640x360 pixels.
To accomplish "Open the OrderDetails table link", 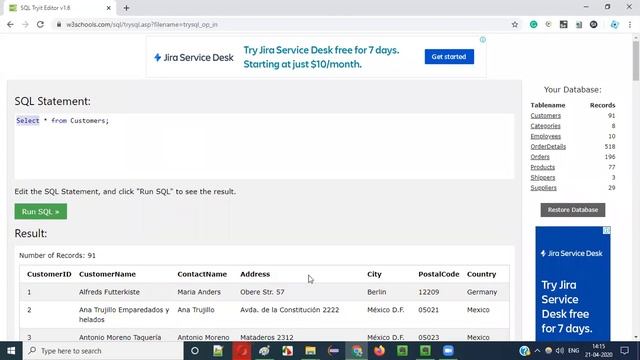I will 548,147.
